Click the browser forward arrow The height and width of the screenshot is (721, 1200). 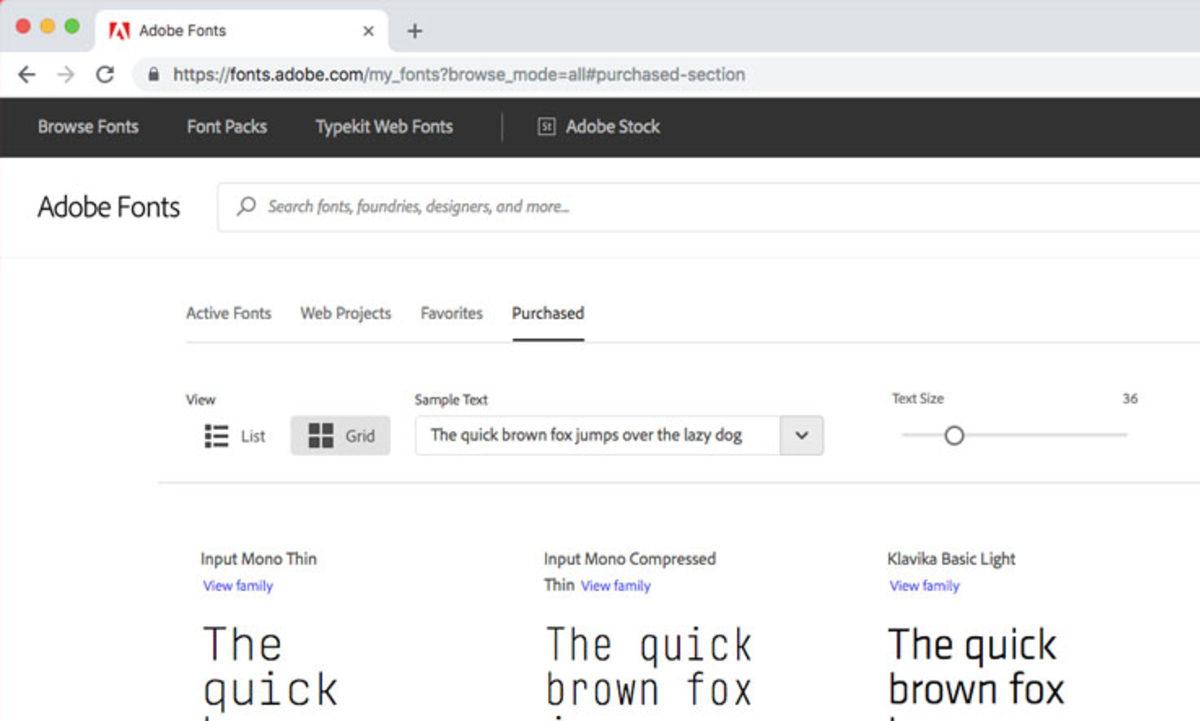tap(66, 75)
